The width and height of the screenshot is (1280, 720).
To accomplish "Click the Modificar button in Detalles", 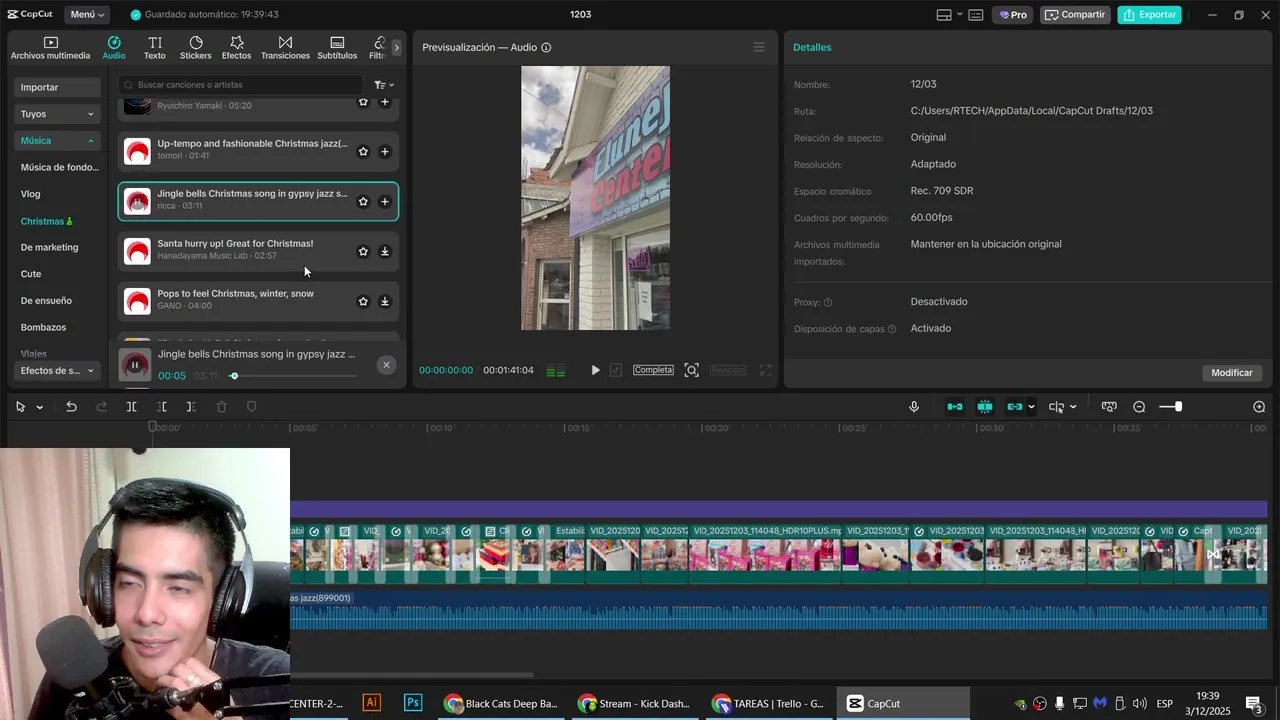I will point(1232,373).
